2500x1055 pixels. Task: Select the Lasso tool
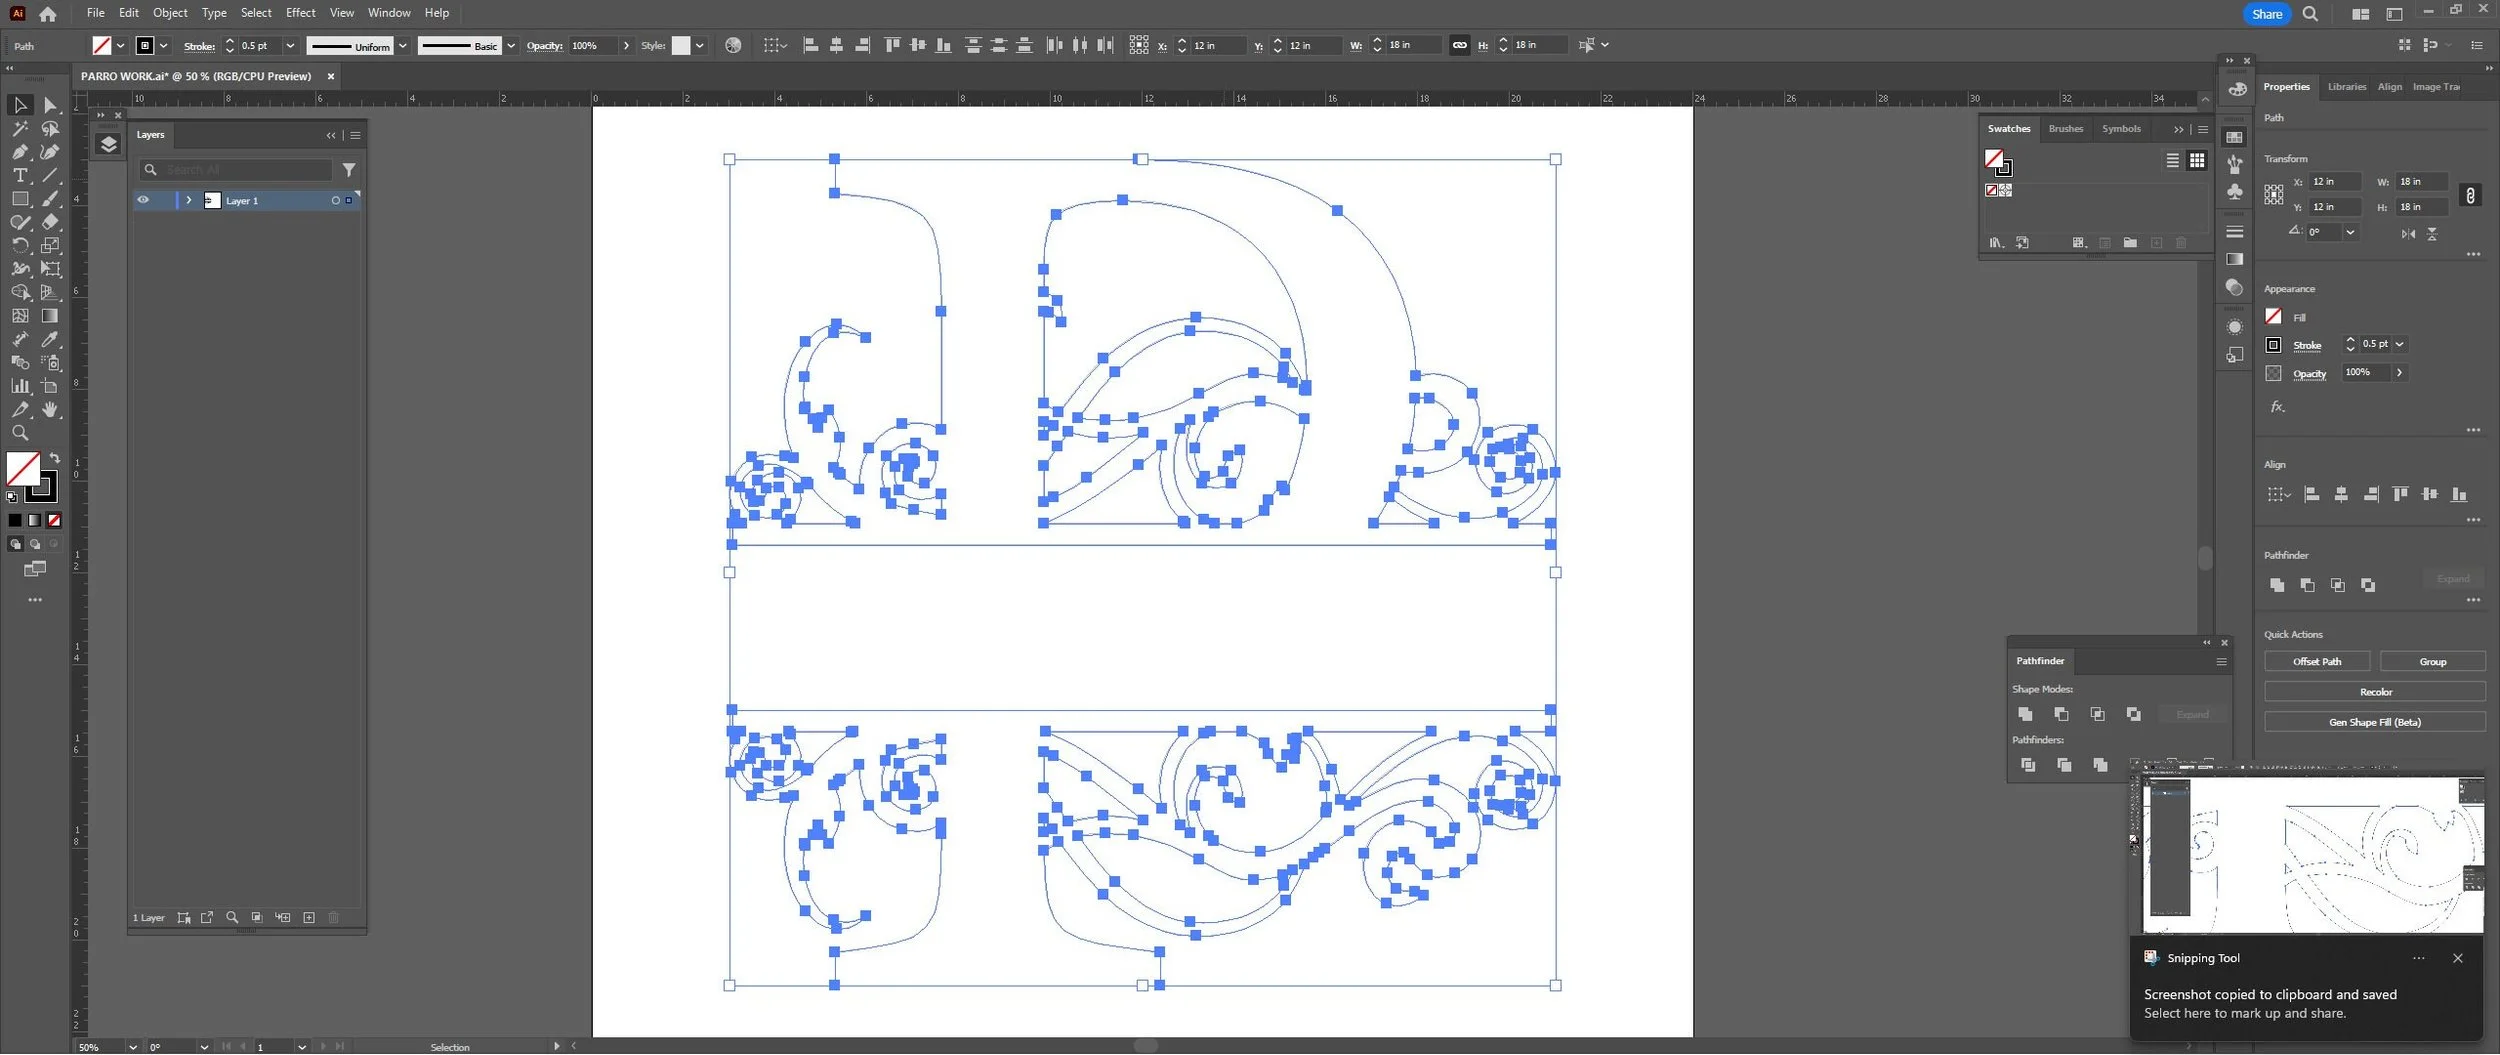50,129
